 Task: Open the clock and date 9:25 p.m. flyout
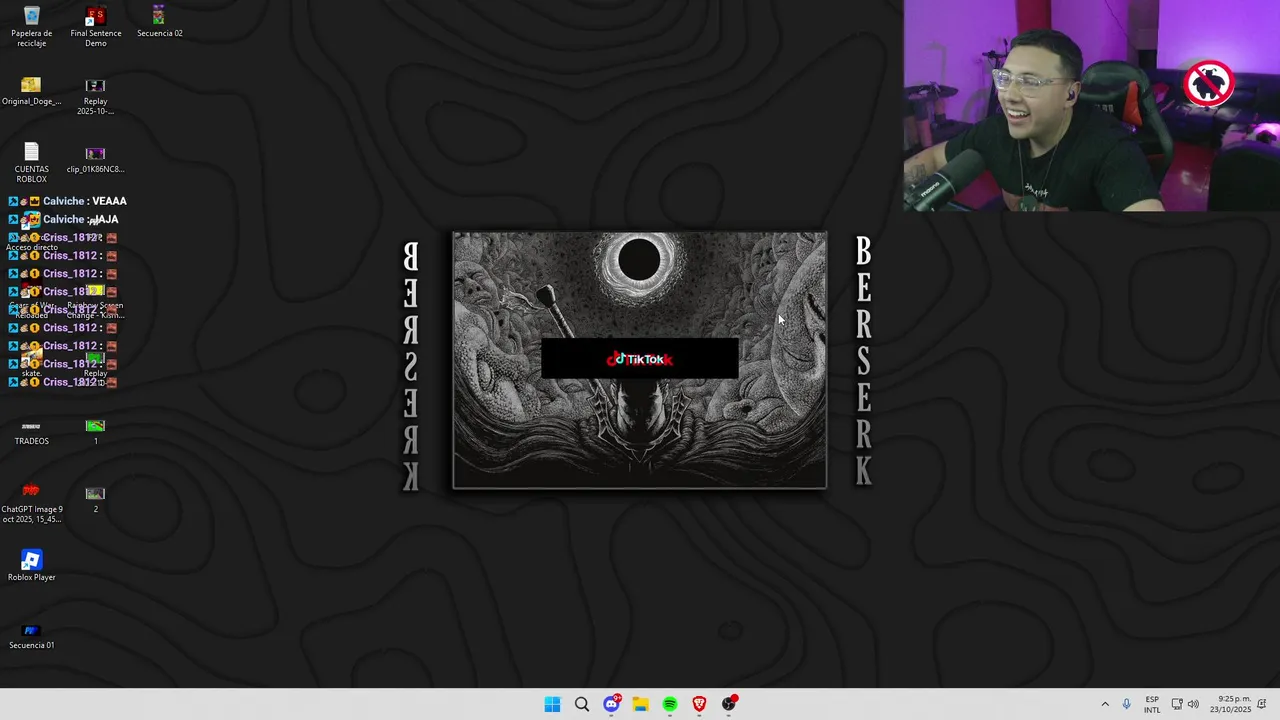tap(1231, 704)
